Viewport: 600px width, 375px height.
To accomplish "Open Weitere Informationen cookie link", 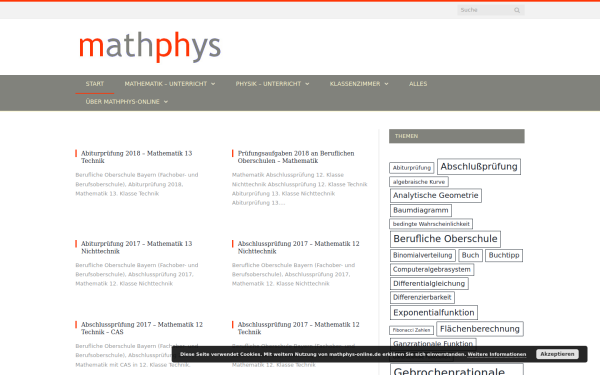I will coord(497,354).
